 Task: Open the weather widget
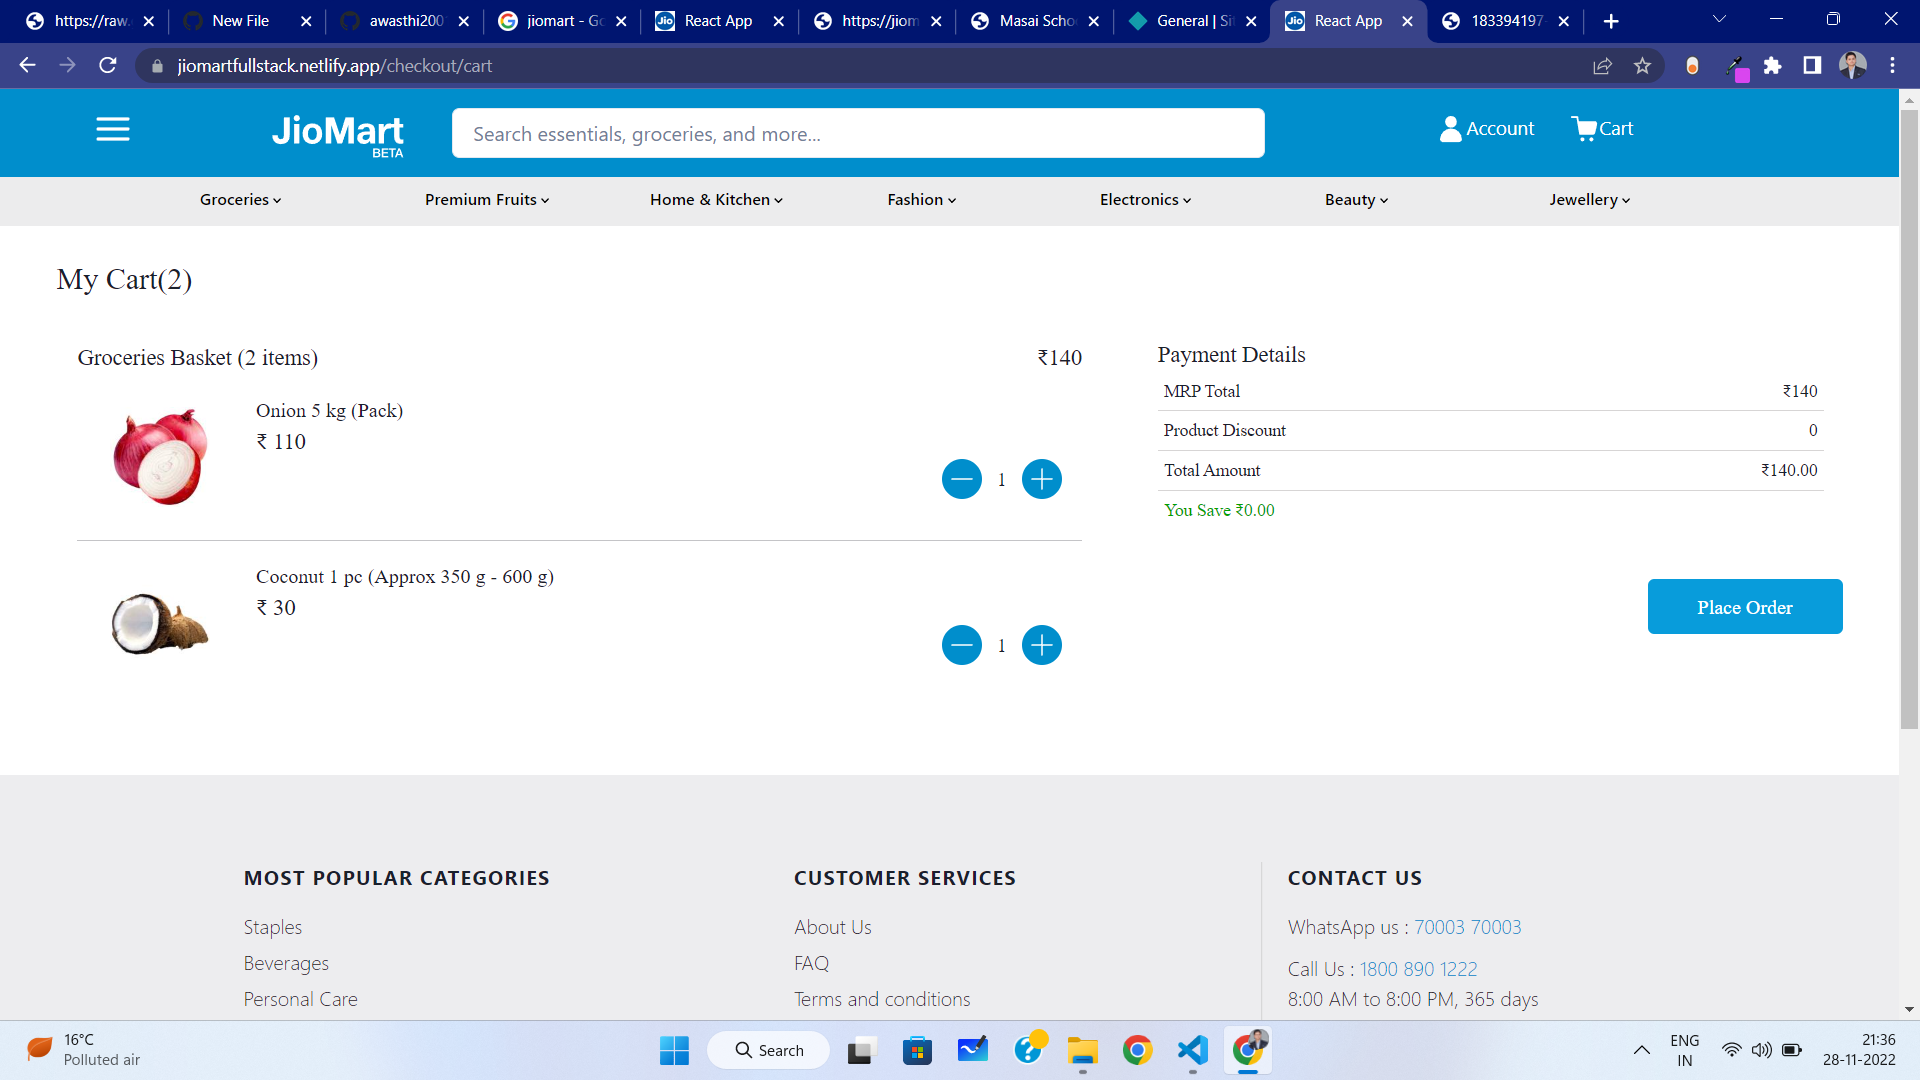[x=84, y=1050]
